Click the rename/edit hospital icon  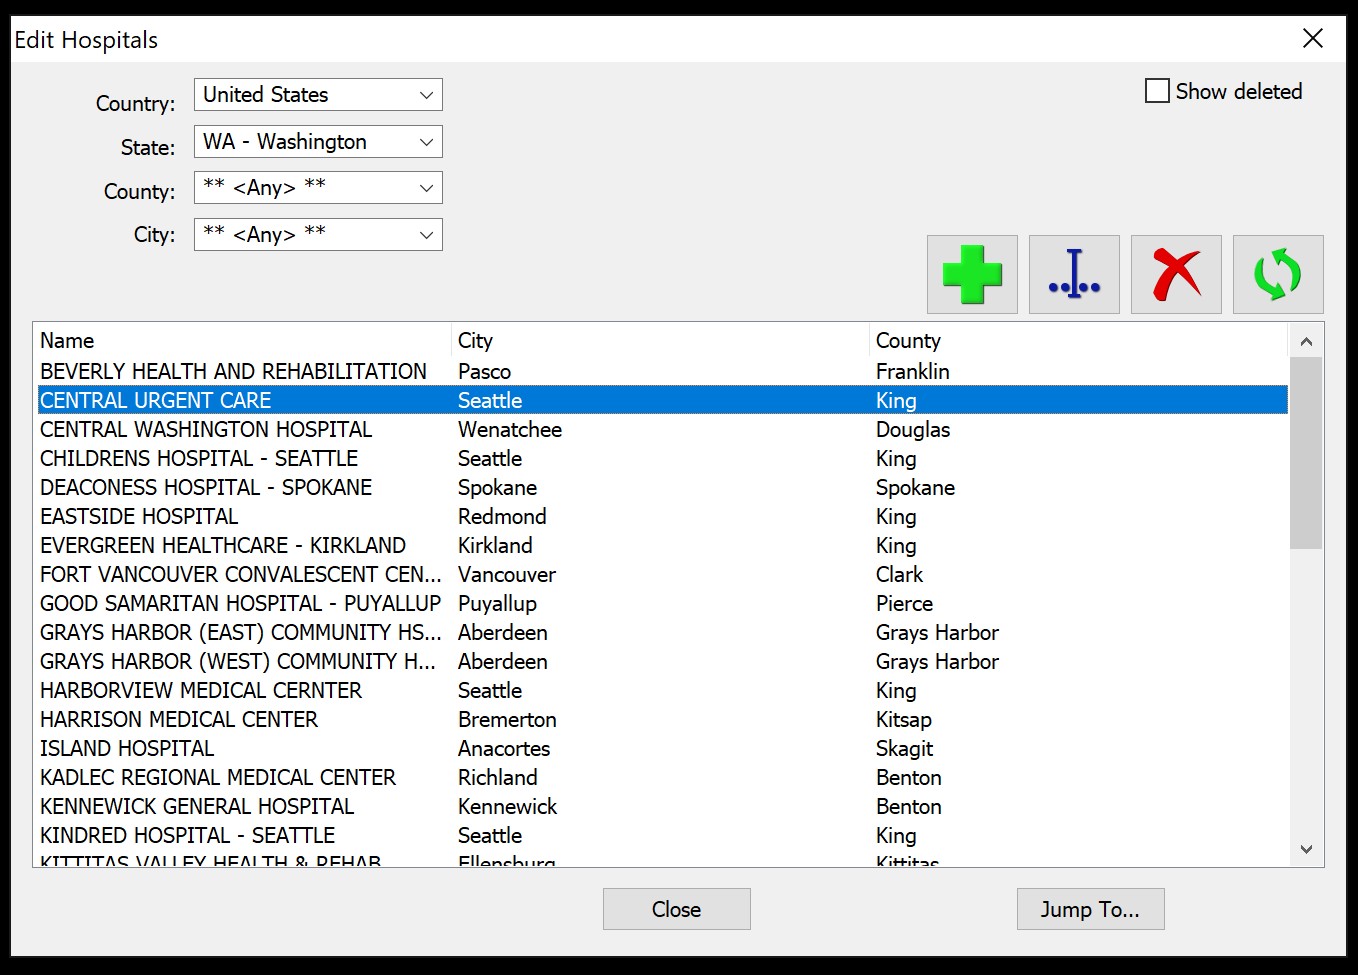tap(1074, 275)
